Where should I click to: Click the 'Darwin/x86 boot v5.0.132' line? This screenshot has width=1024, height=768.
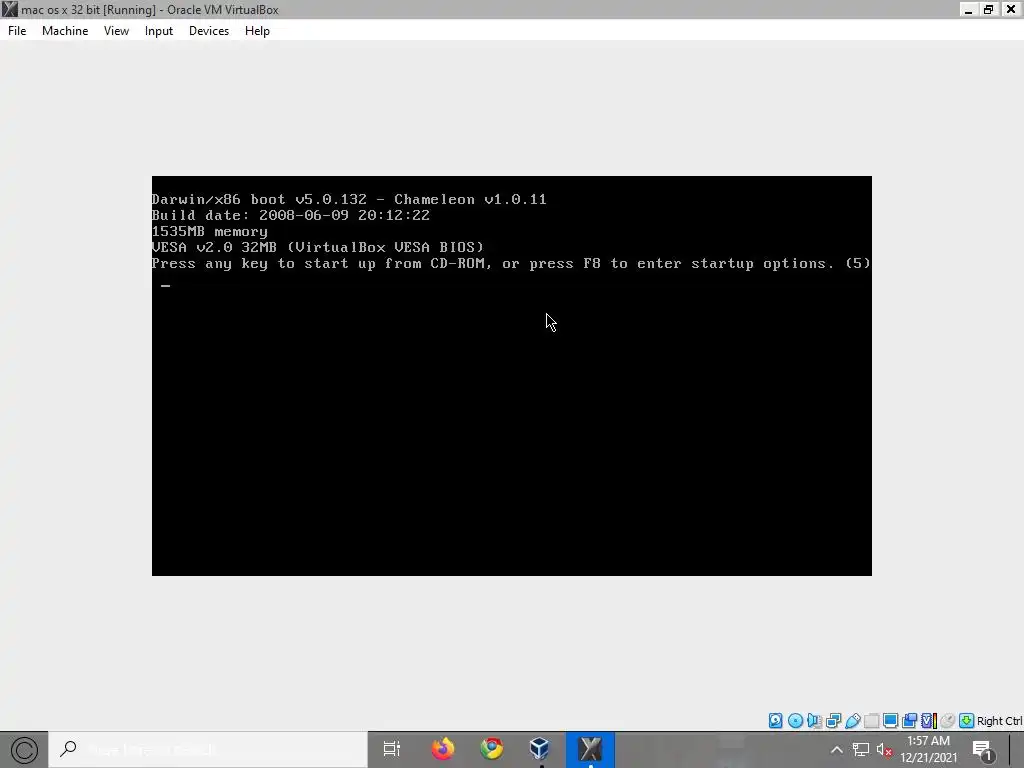click(349, 199)
